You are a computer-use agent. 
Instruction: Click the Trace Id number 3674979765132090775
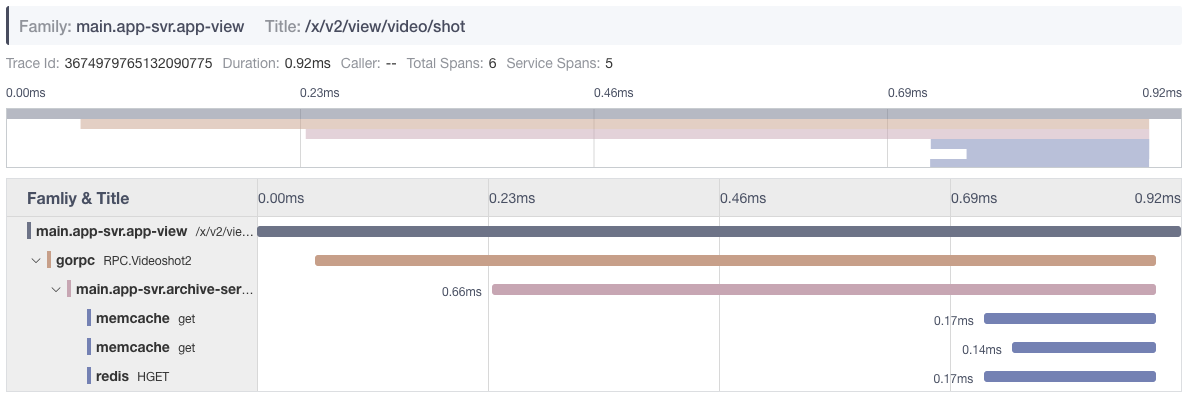(138, 64)
